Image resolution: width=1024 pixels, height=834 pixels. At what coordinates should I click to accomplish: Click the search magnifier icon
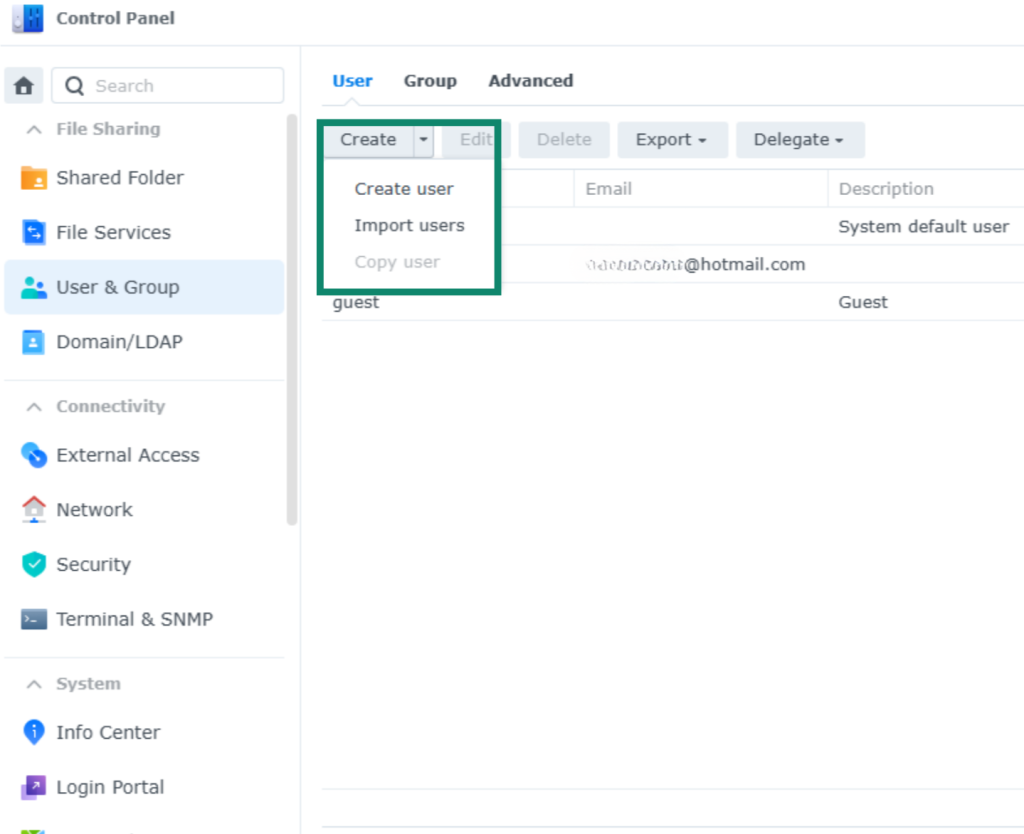[x=74, y=86]
